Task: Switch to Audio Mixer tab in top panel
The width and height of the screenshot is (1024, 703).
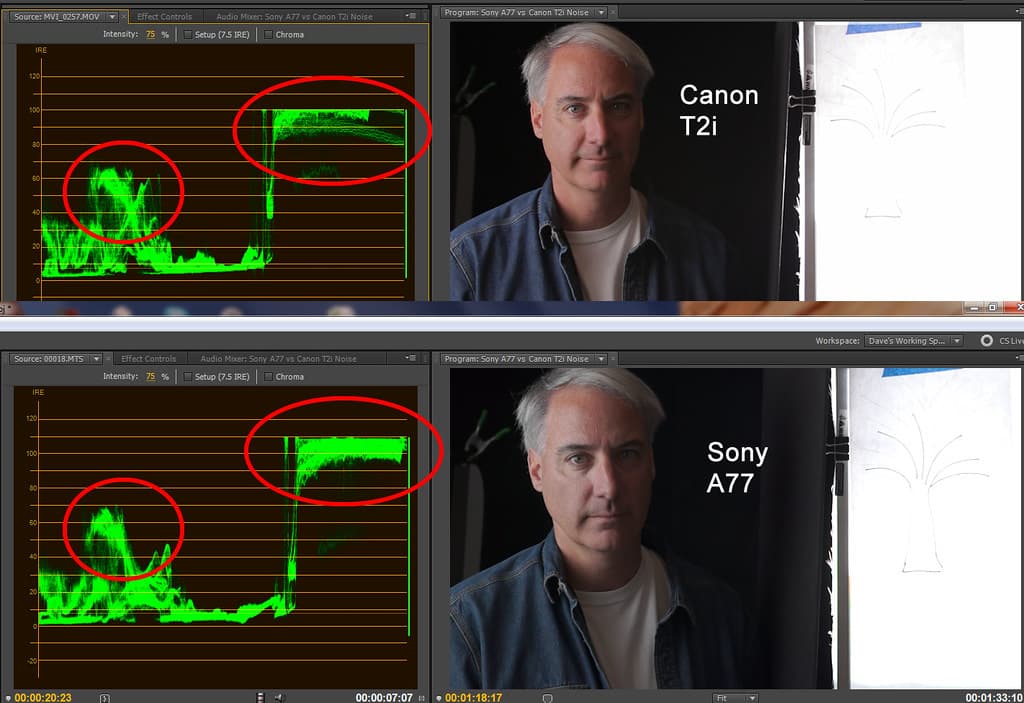Action: pos(295,17)
